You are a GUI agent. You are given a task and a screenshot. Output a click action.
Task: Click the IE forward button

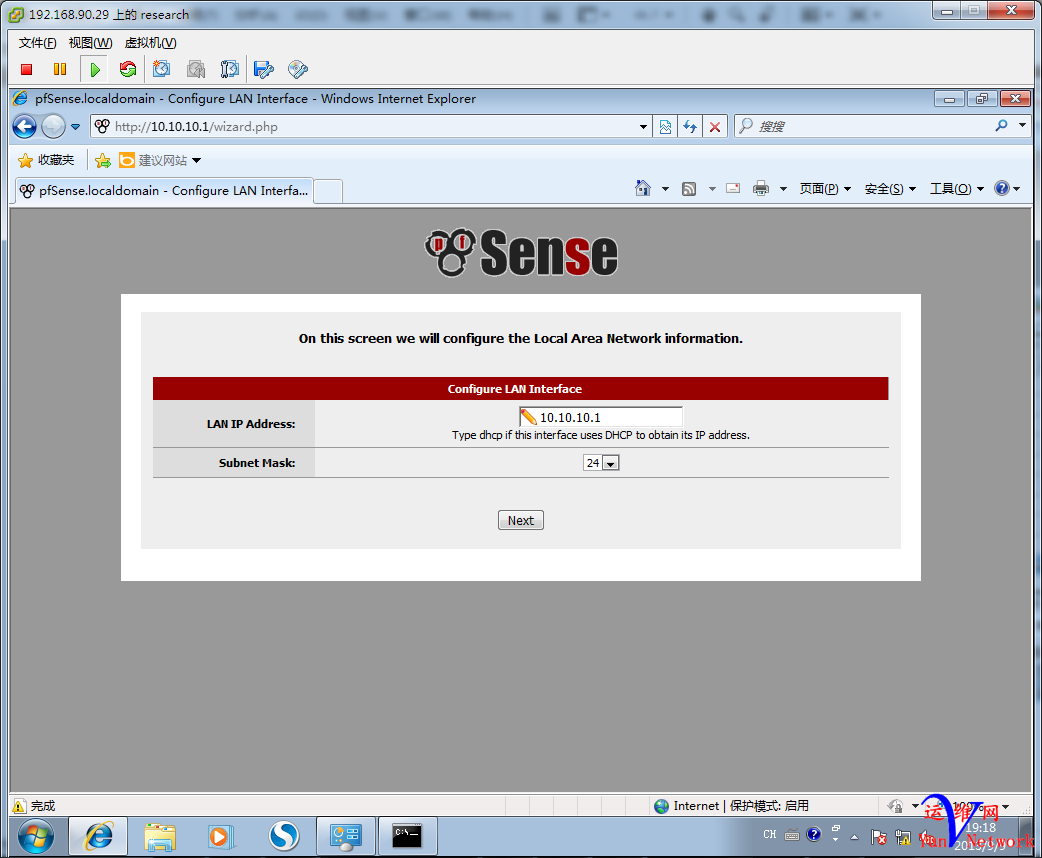tap(53, 126)
